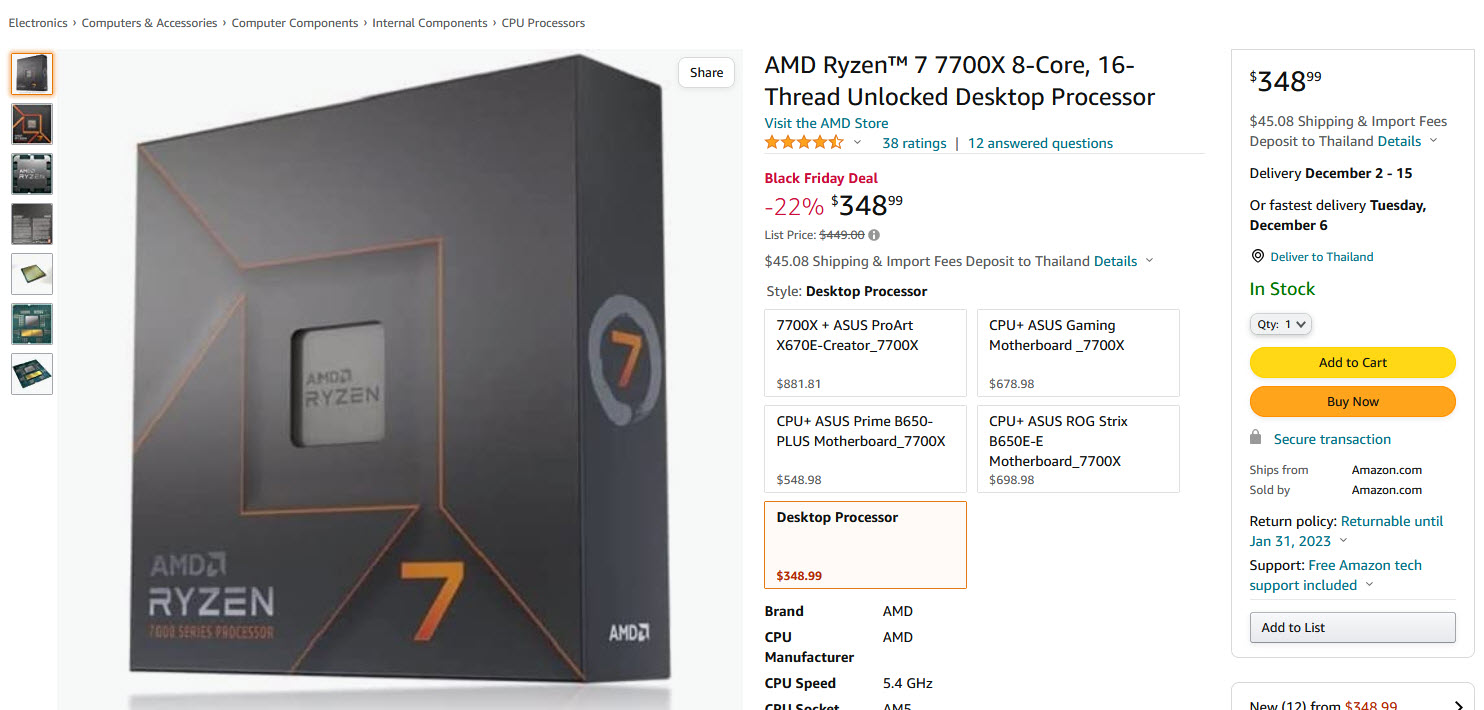Select the 7700X + ASUS ProArt X670E-Creator bundle
Screen dimensions: 1484x710
click(x=865, y=353)
